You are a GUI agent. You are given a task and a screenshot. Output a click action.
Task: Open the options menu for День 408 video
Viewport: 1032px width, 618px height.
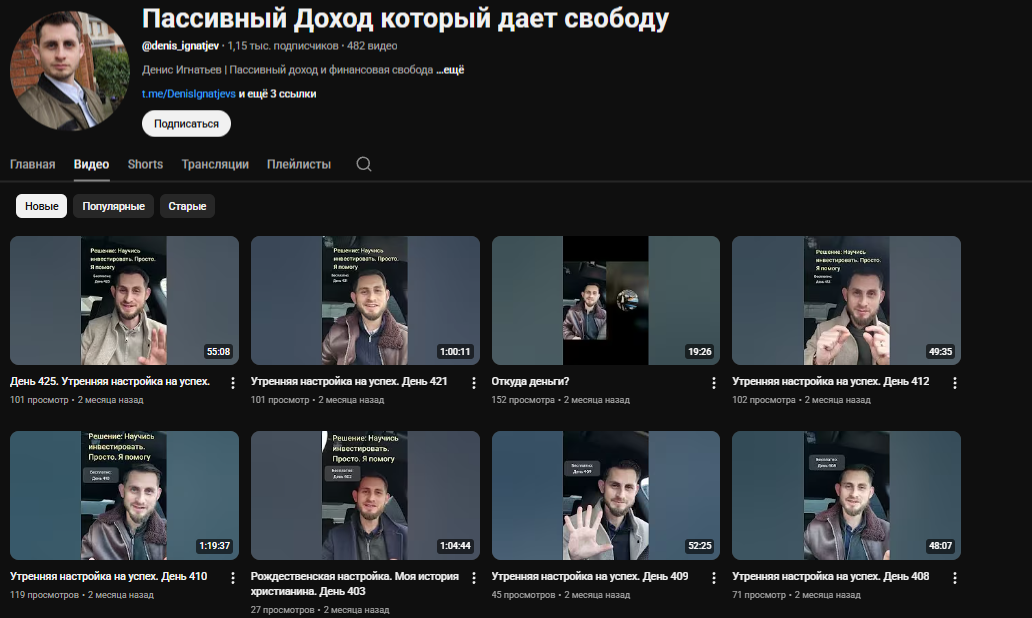954,578
